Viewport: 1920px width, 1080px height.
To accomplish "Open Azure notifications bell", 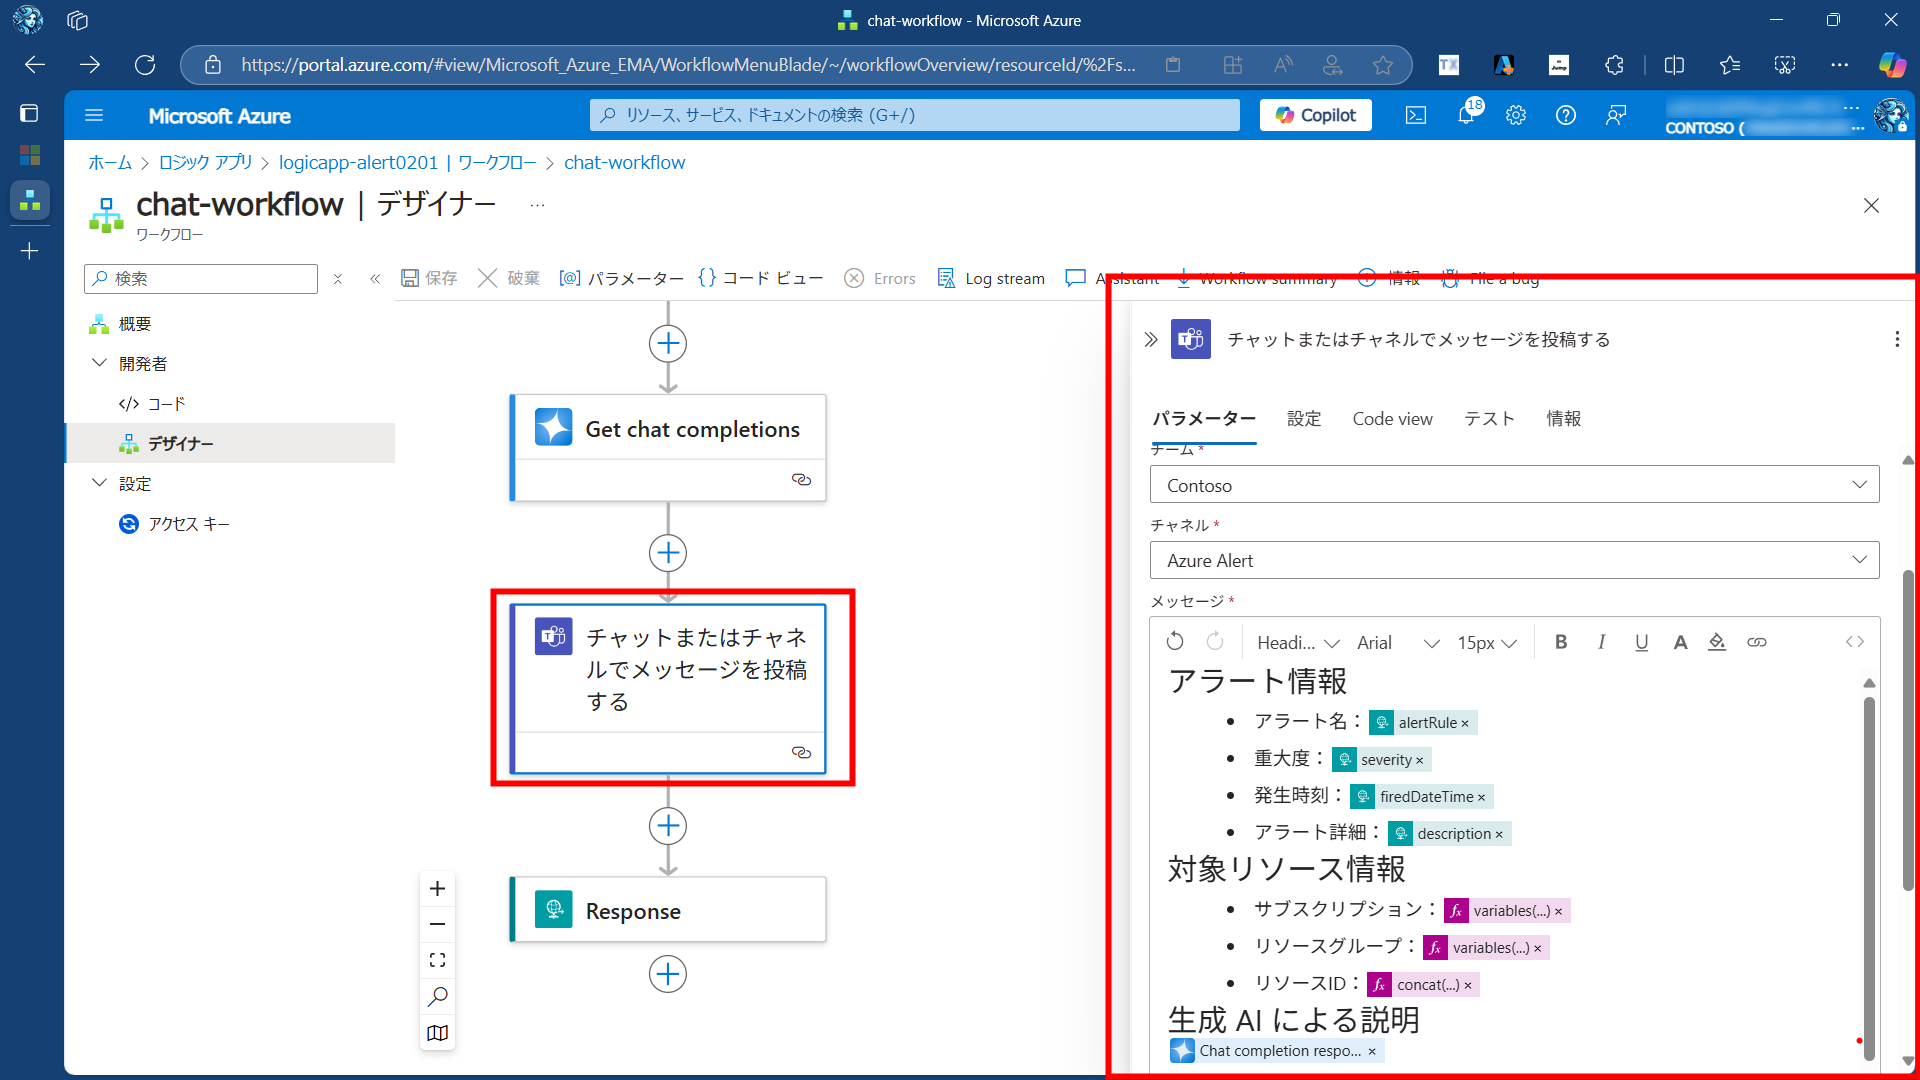I will pyautogui.click(x=1466, y=115).
